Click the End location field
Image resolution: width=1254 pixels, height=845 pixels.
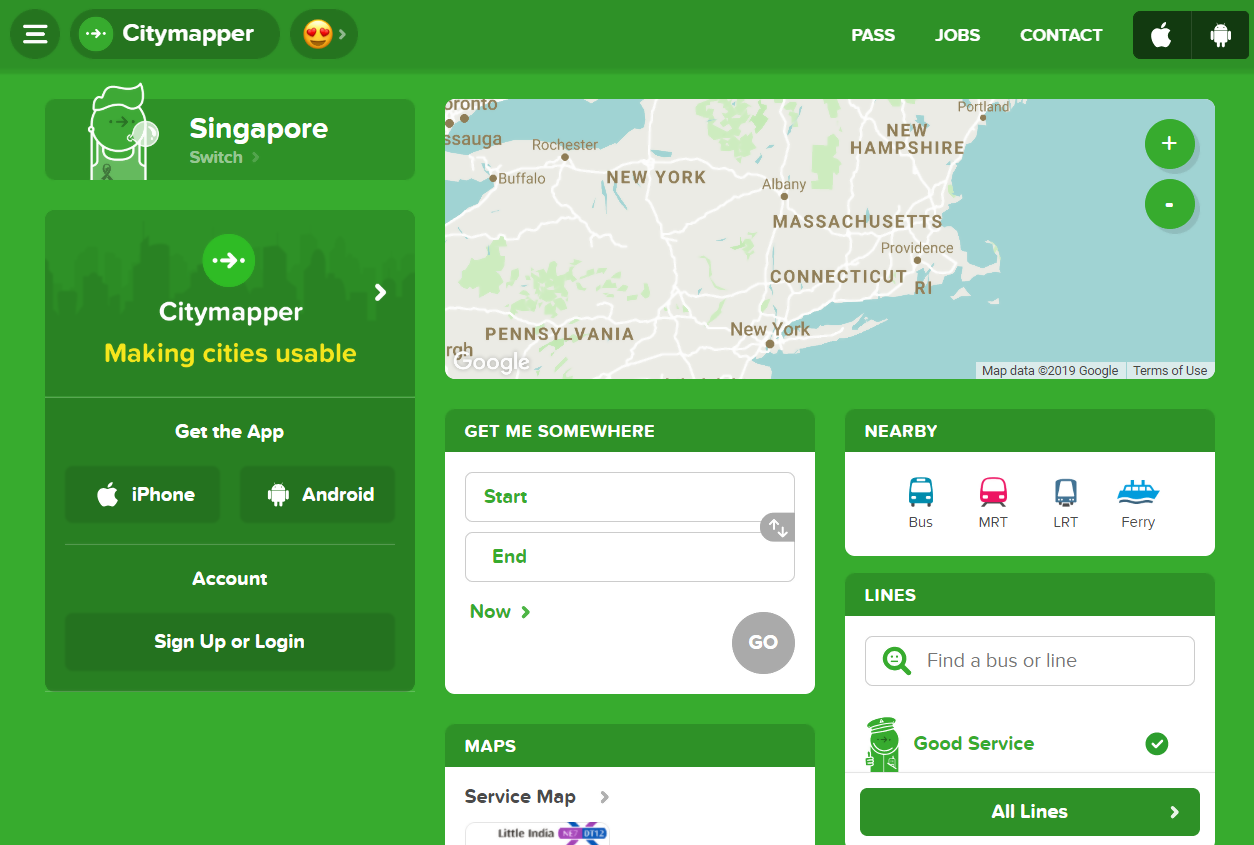(630, 557)
